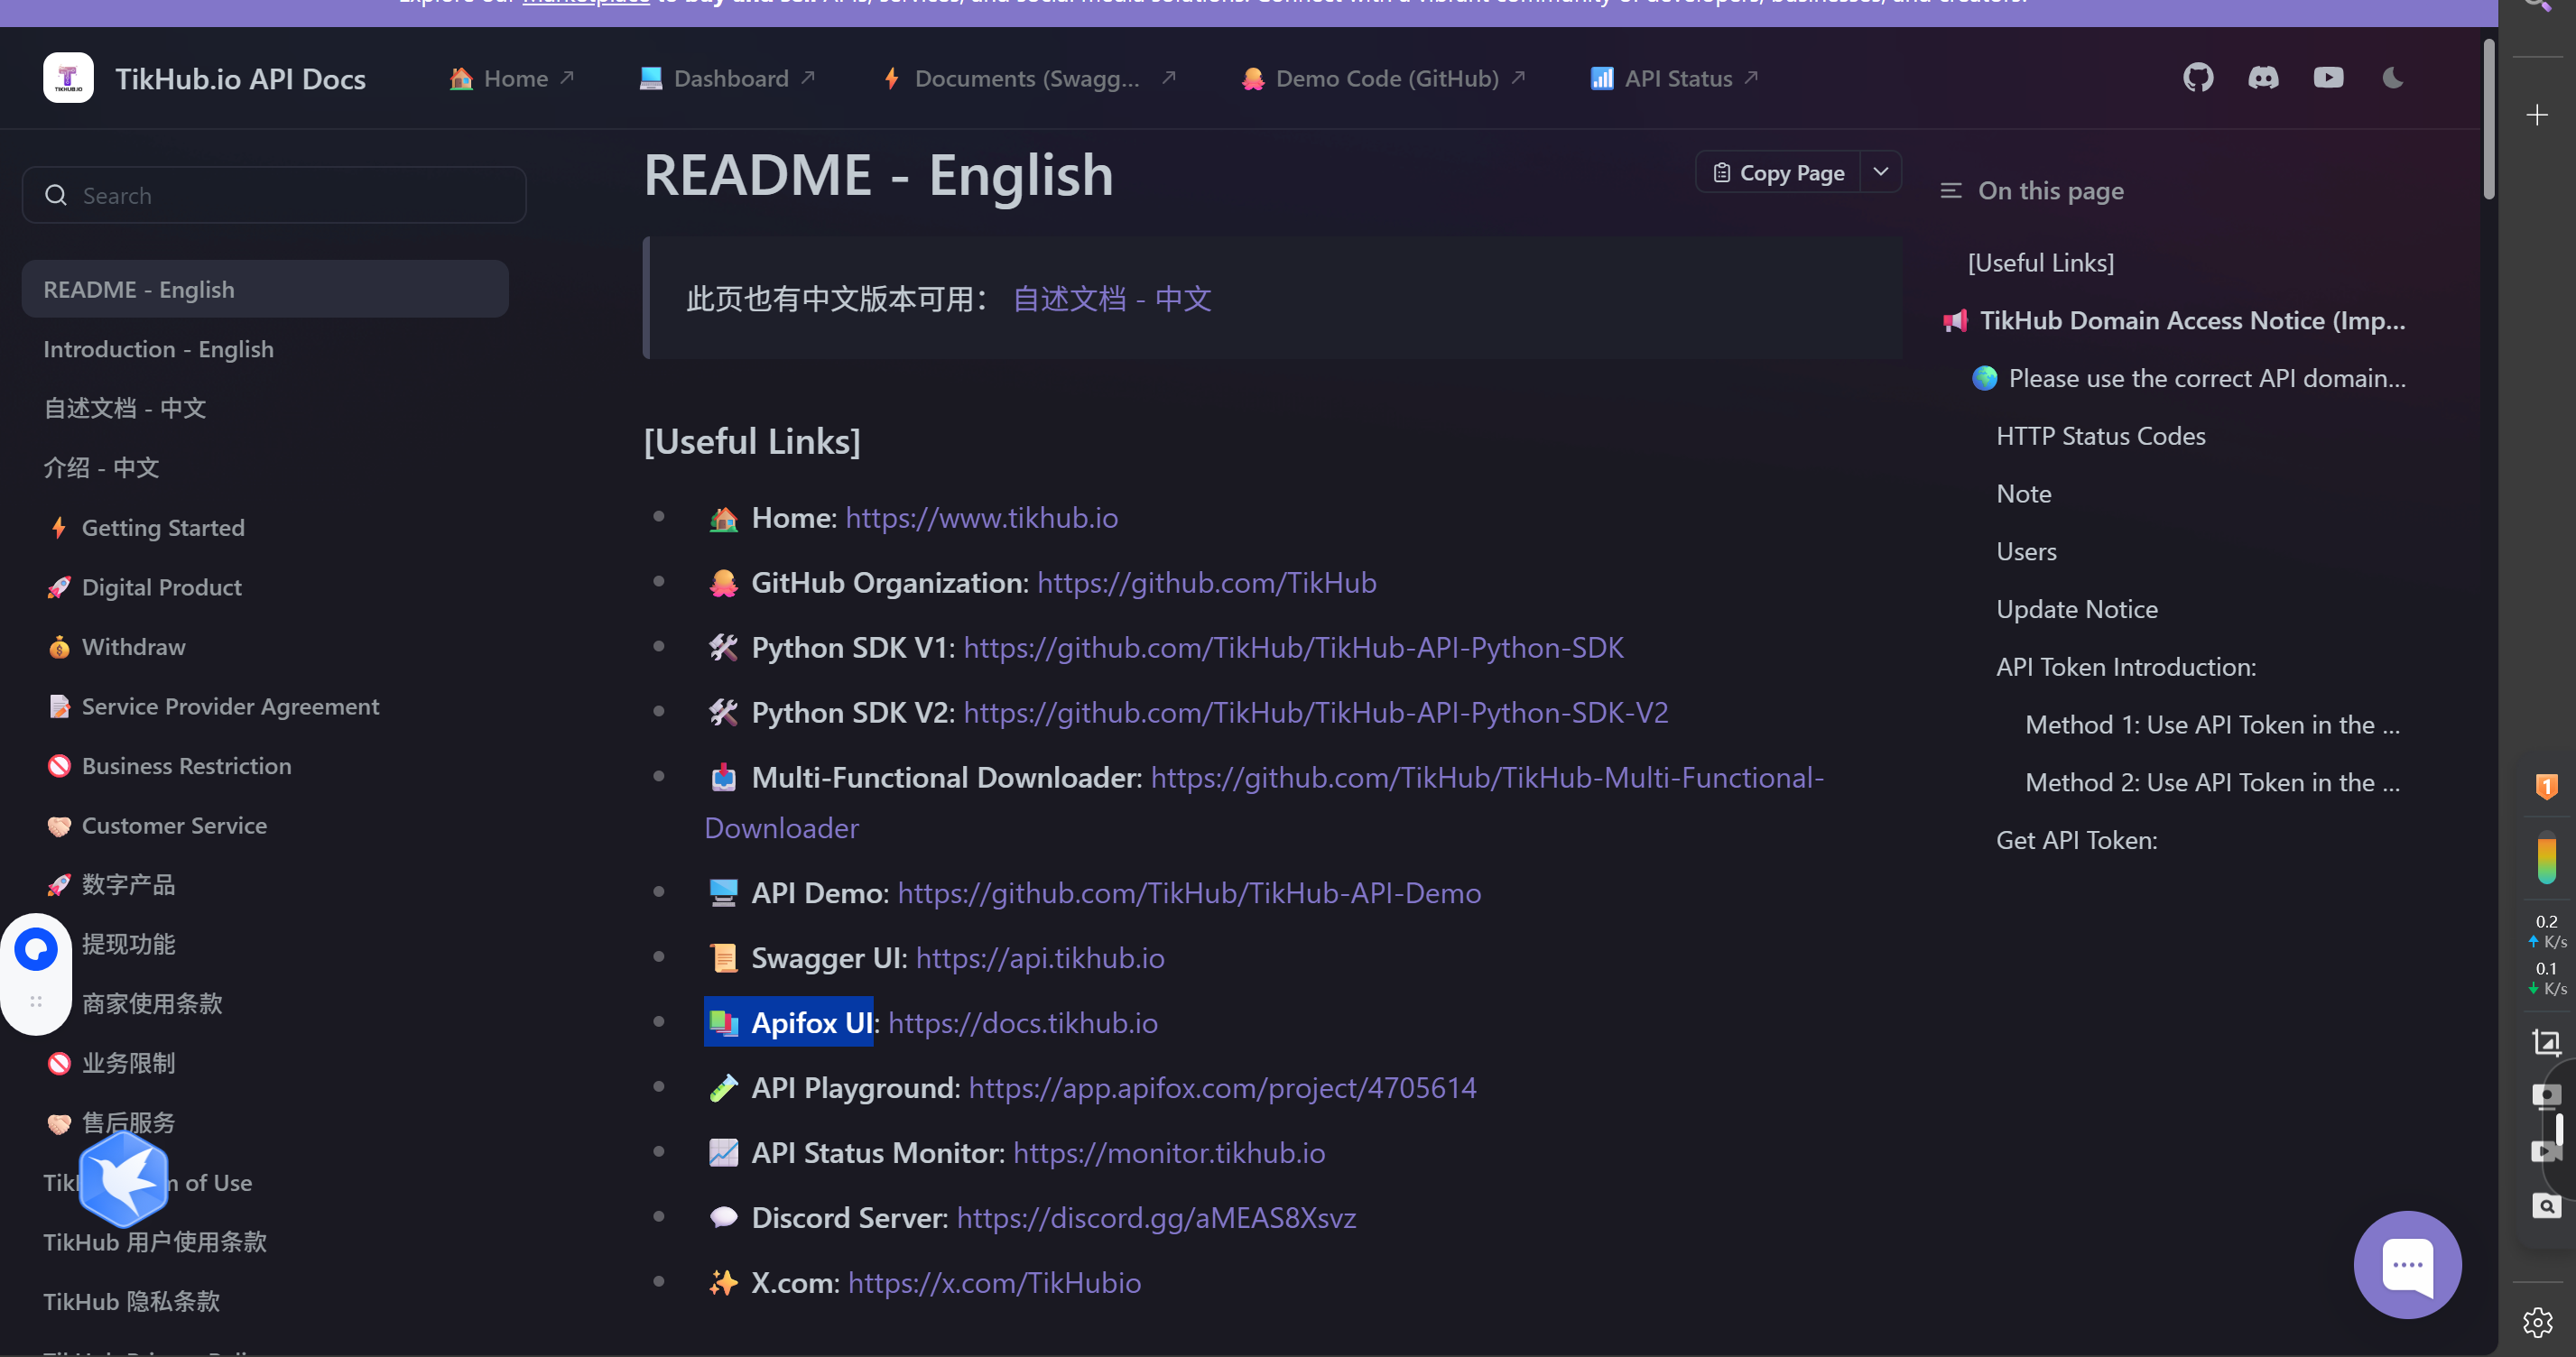Screen dimensions: 2576x1357
Task: Open the Python SDK V1 link
Action: 1294,648
